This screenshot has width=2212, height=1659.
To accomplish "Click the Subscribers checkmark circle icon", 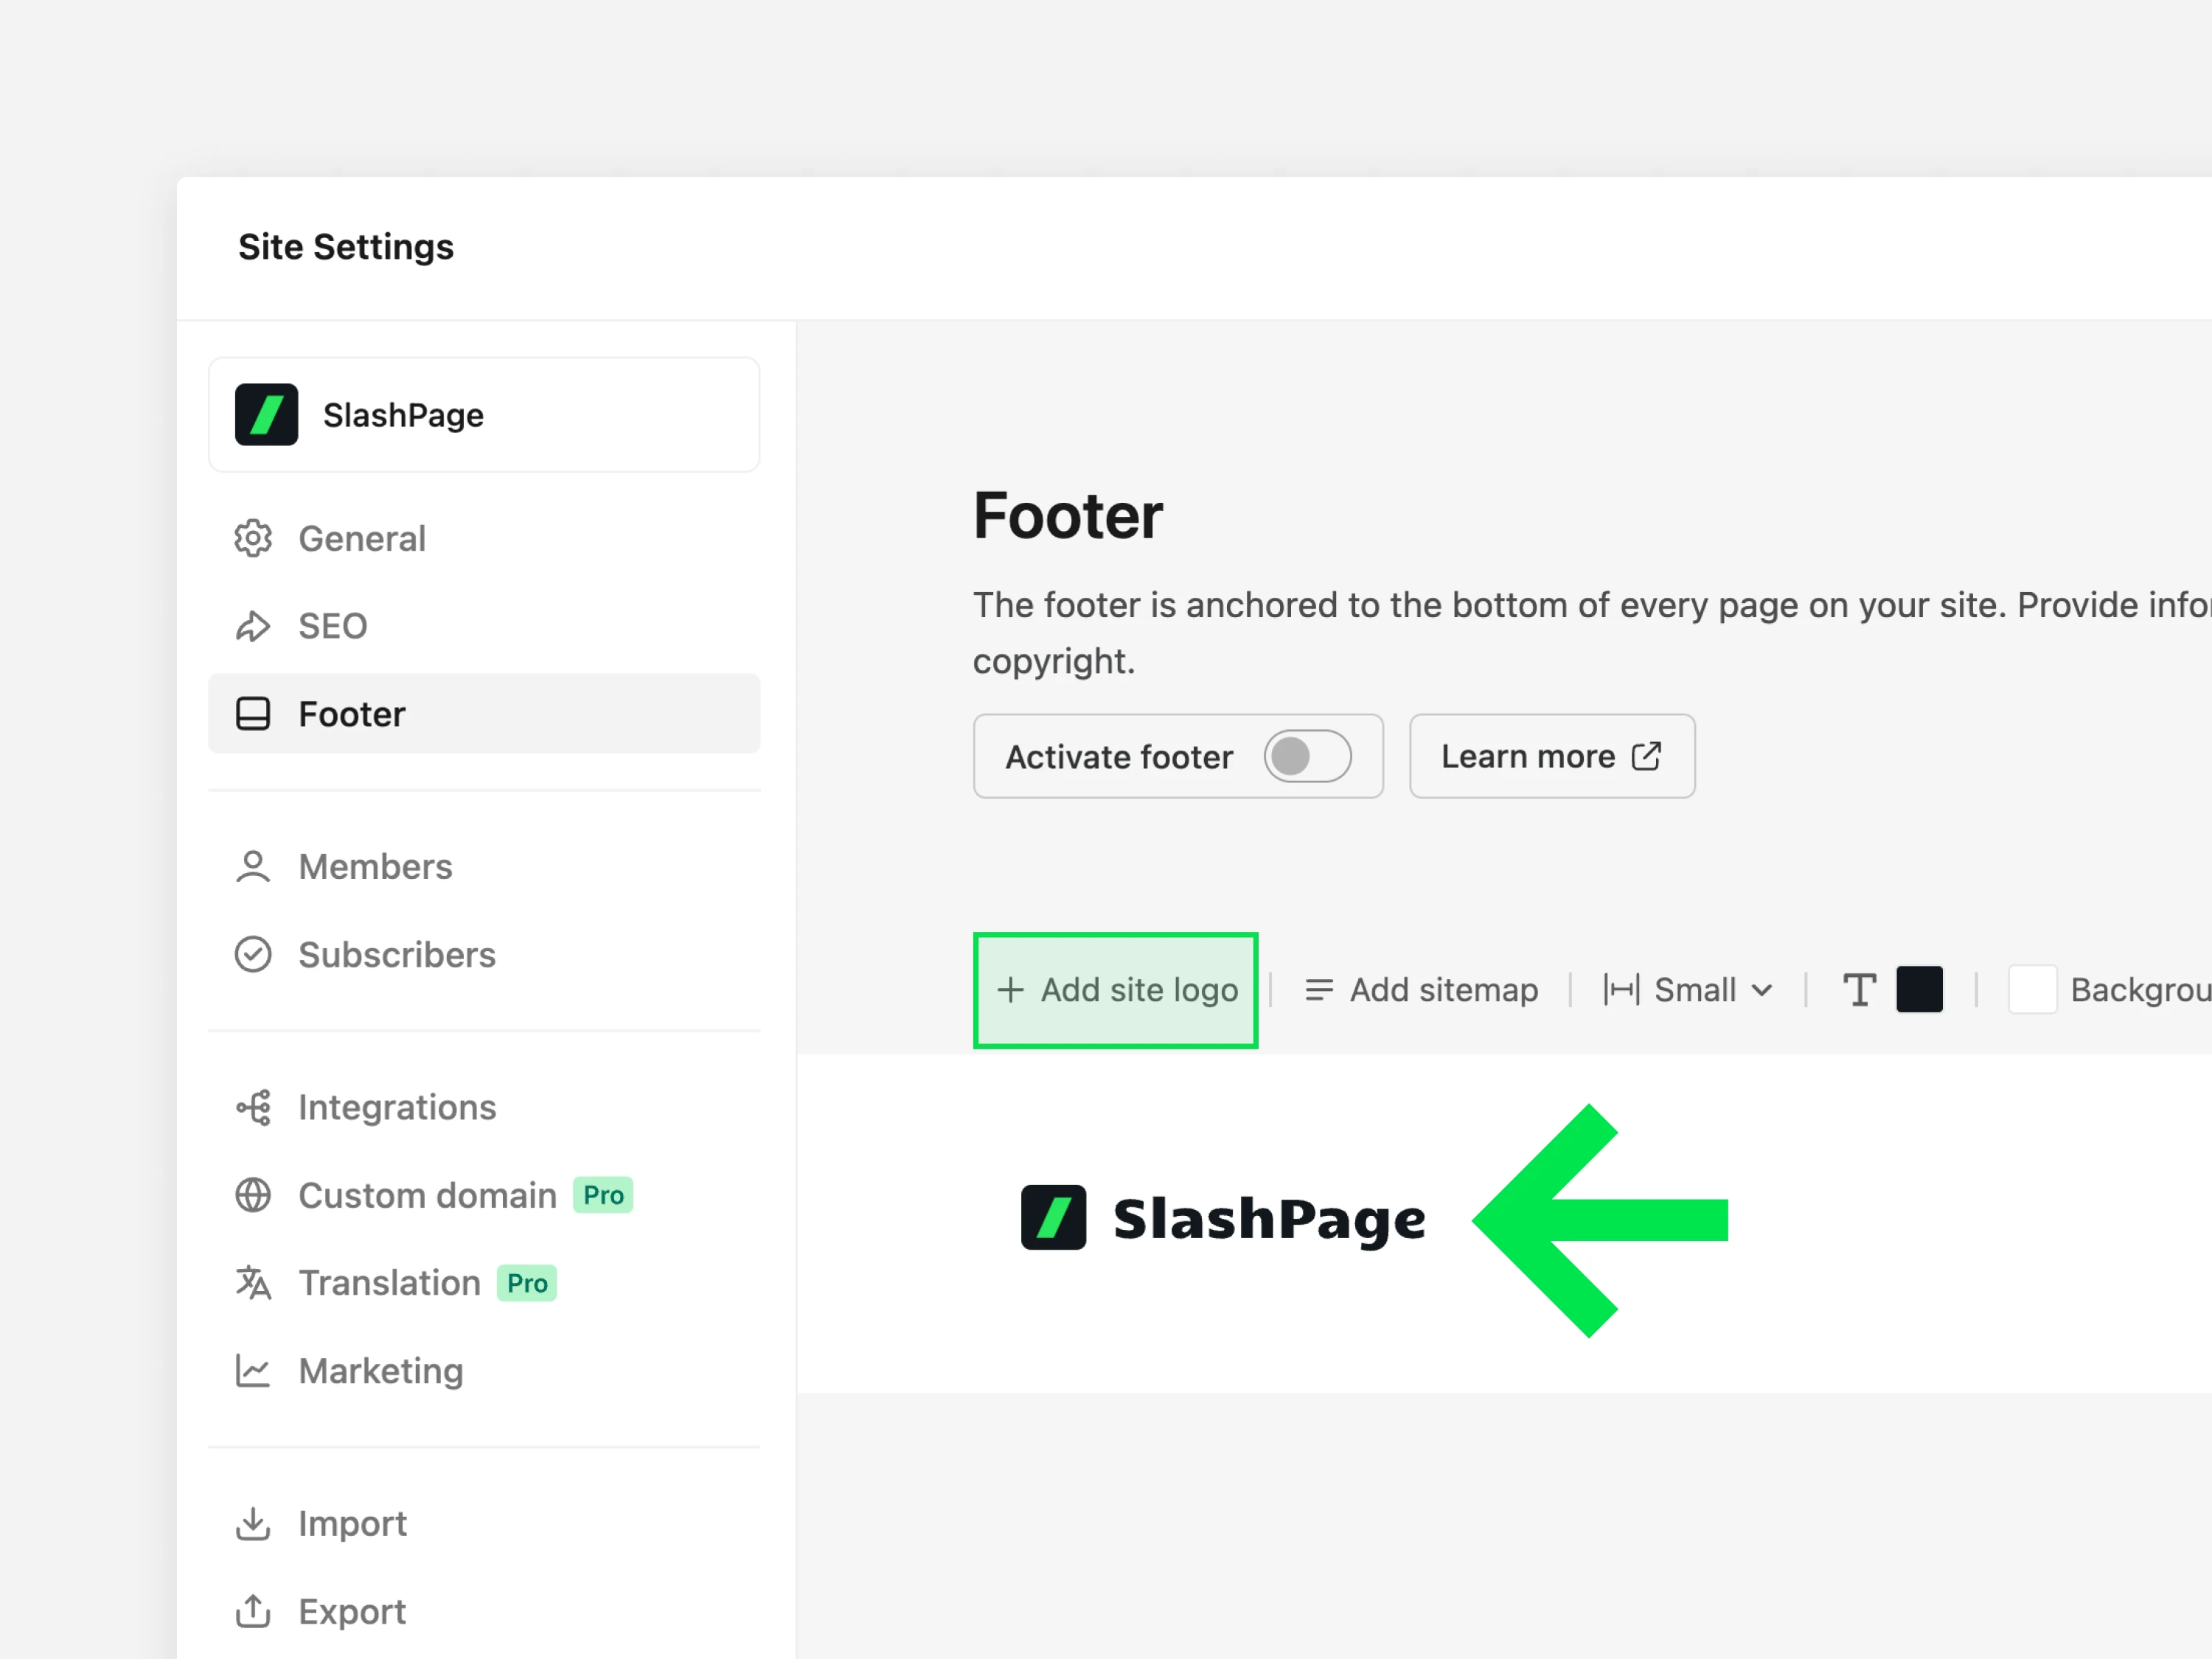I will [x=253, y=954].
